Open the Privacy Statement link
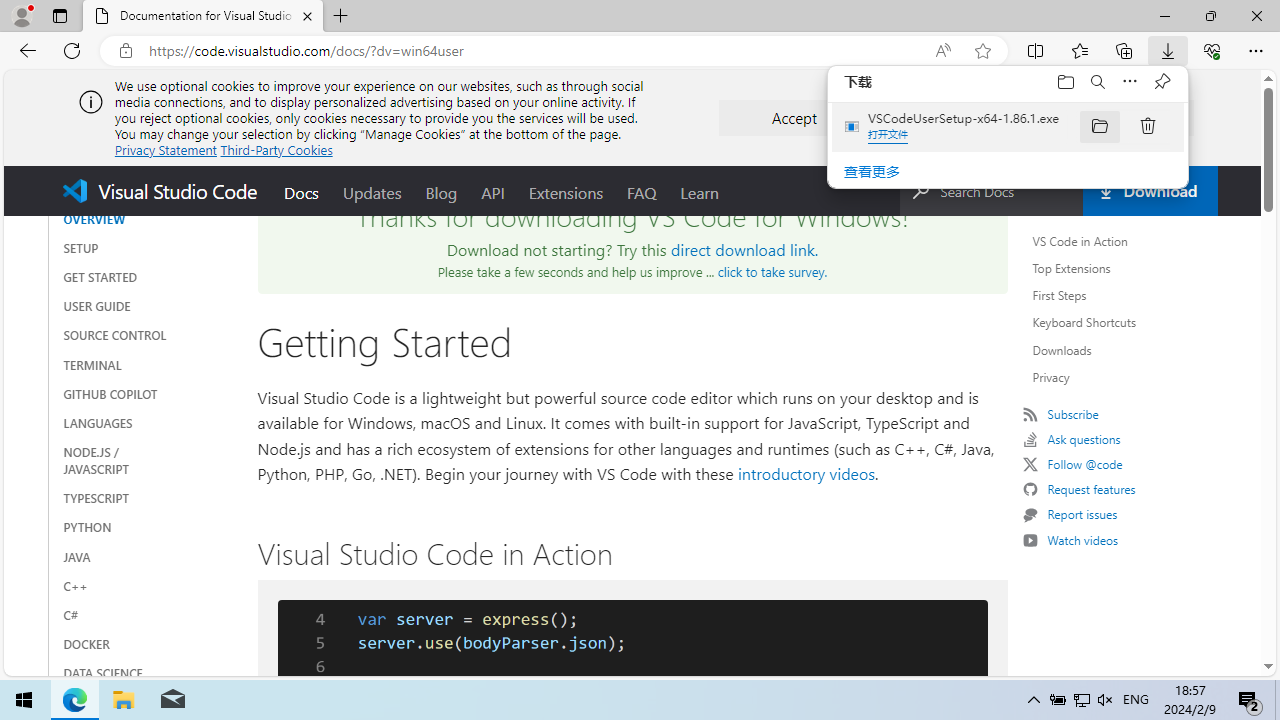 pos(166,150)
